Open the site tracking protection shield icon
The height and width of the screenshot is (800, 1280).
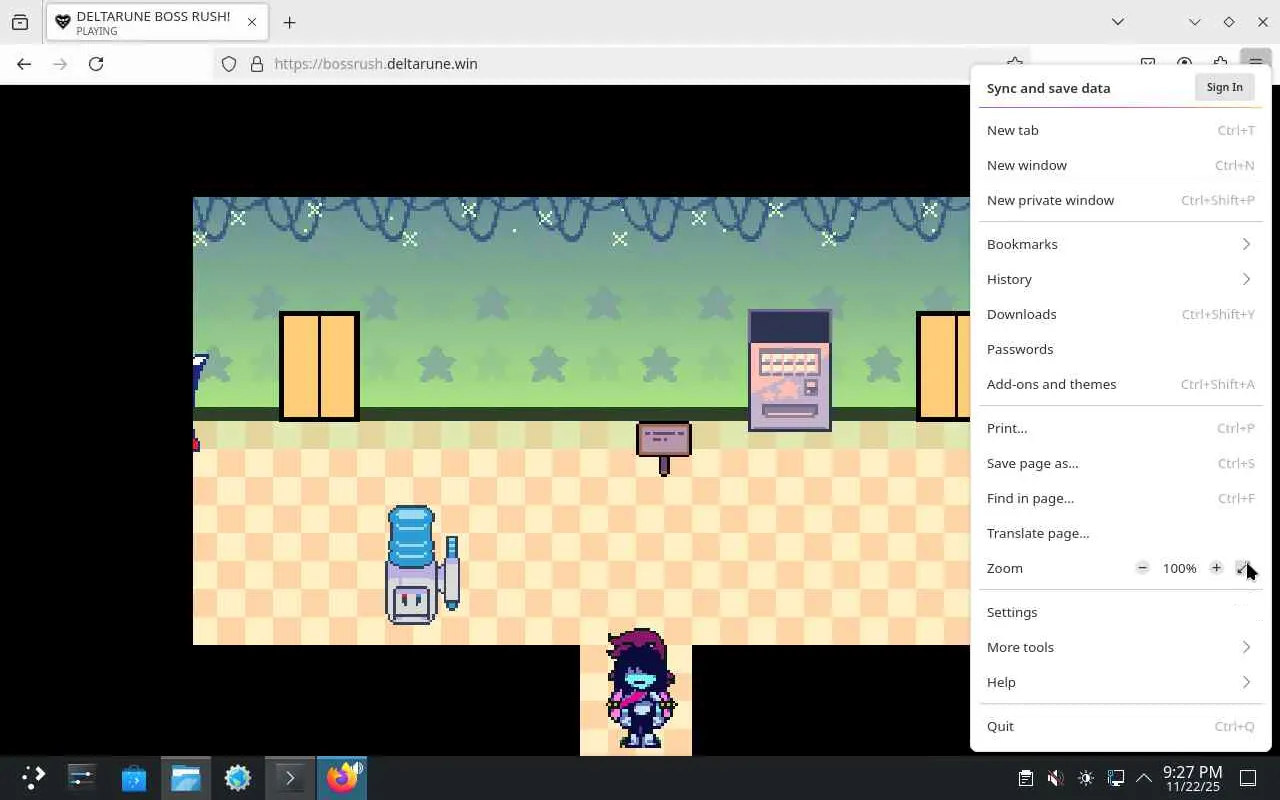(x=229, y=64)
